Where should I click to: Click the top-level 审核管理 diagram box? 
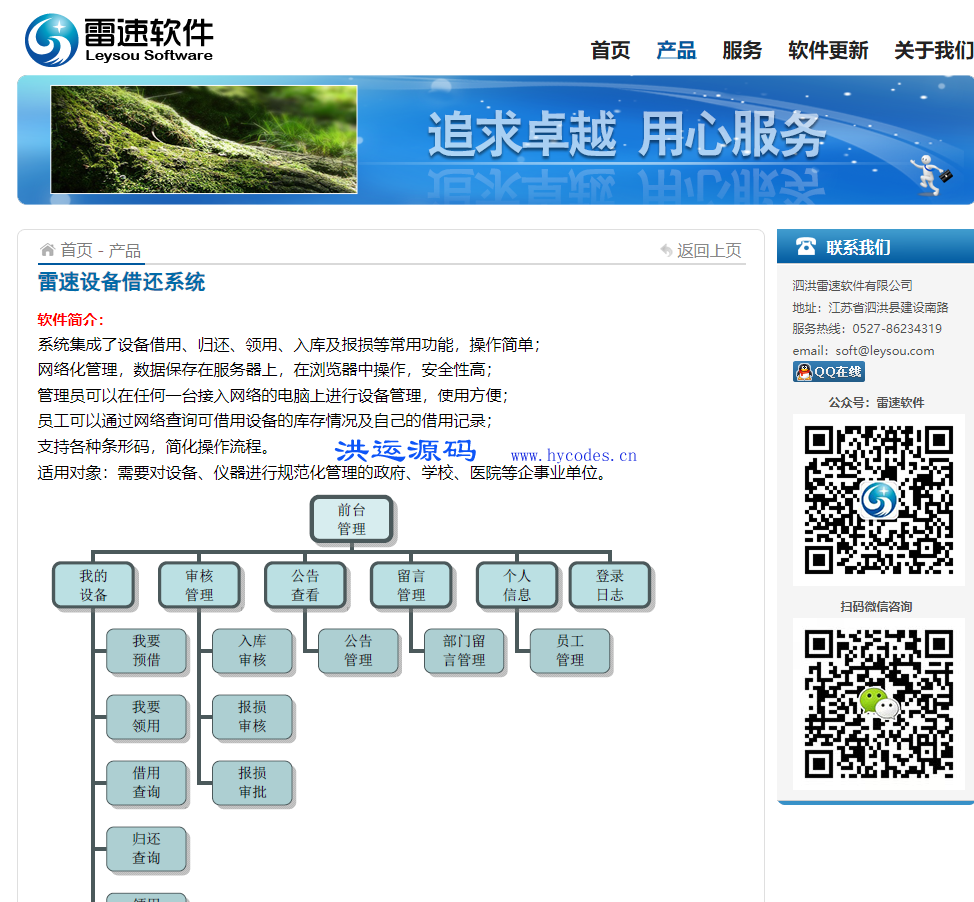pos(199,585)
